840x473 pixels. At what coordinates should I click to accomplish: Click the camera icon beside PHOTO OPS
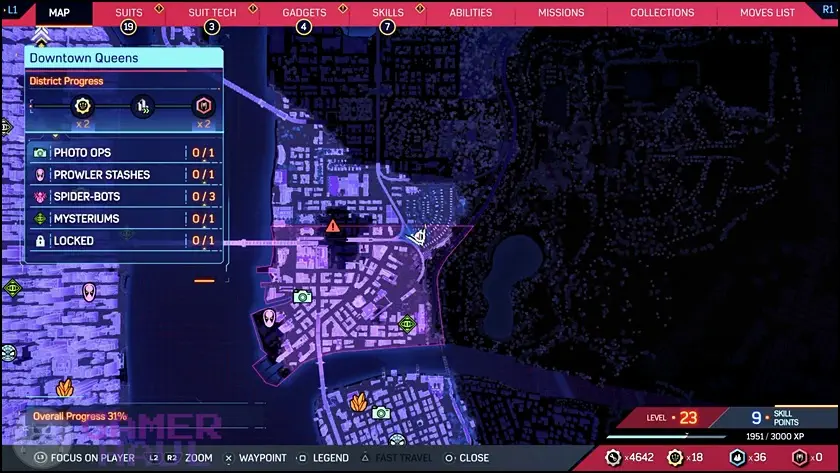[40, 153]
